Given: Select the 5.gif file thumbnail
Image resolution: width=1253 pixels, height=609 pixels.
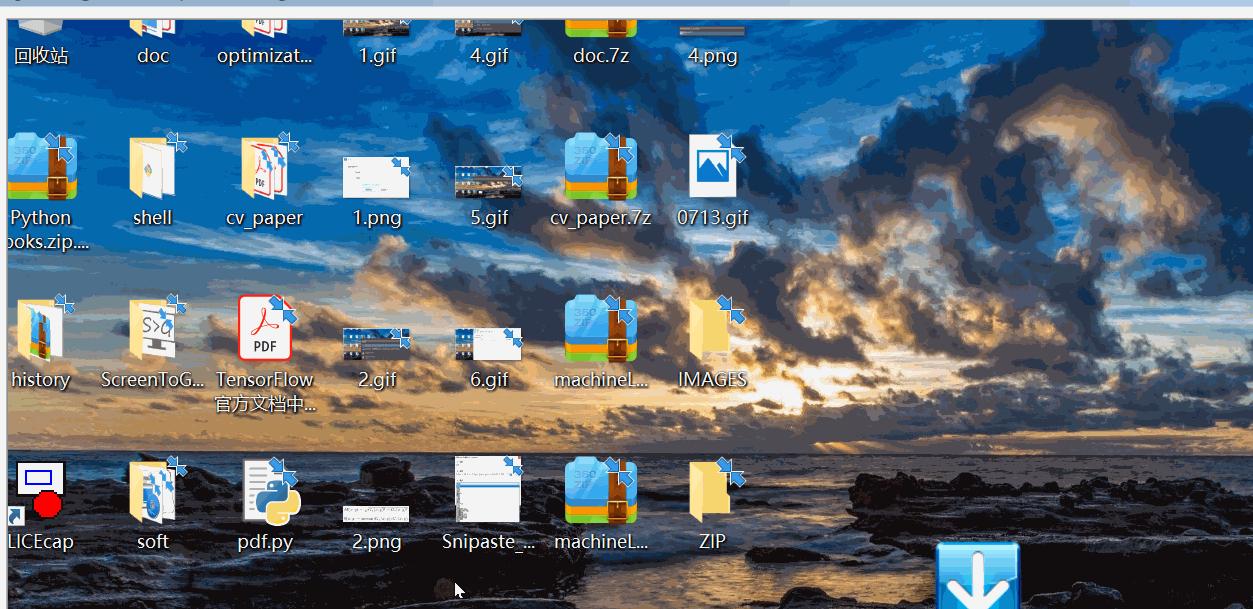Looking at the screenshot, I should 488,182.
